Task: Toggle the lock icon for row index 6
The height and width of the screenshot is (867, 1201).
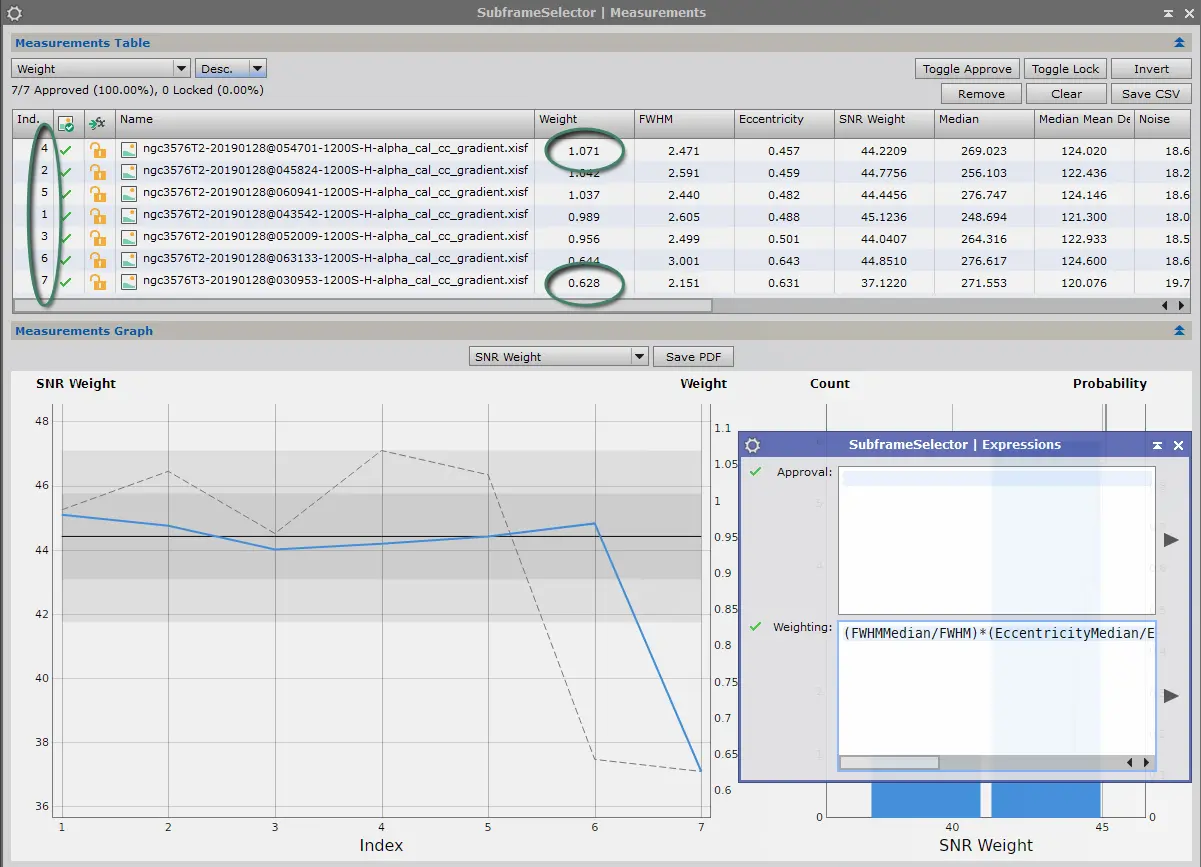Action: 98,260
